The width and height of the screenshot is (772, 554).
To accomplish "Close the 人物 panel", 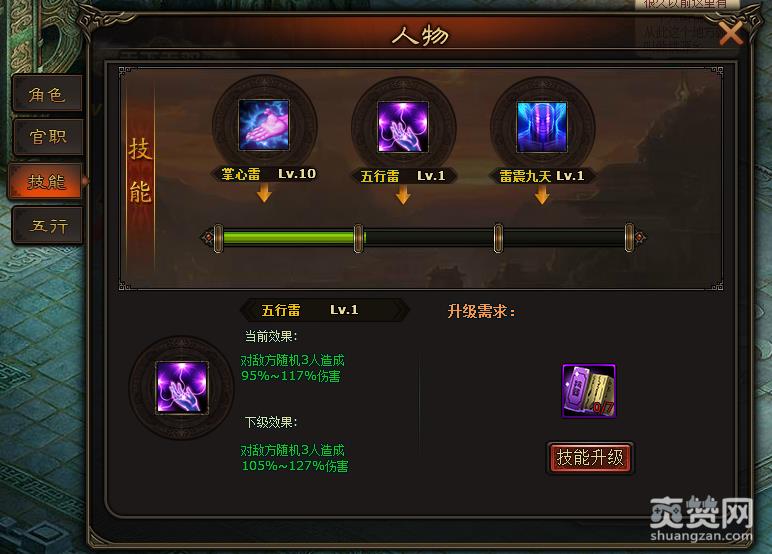I will tap(731, 34).
